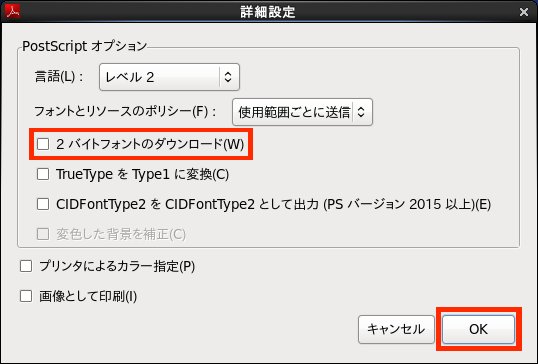Open the フォントとリソースのポリシー dropdown

tap(302, 112)
